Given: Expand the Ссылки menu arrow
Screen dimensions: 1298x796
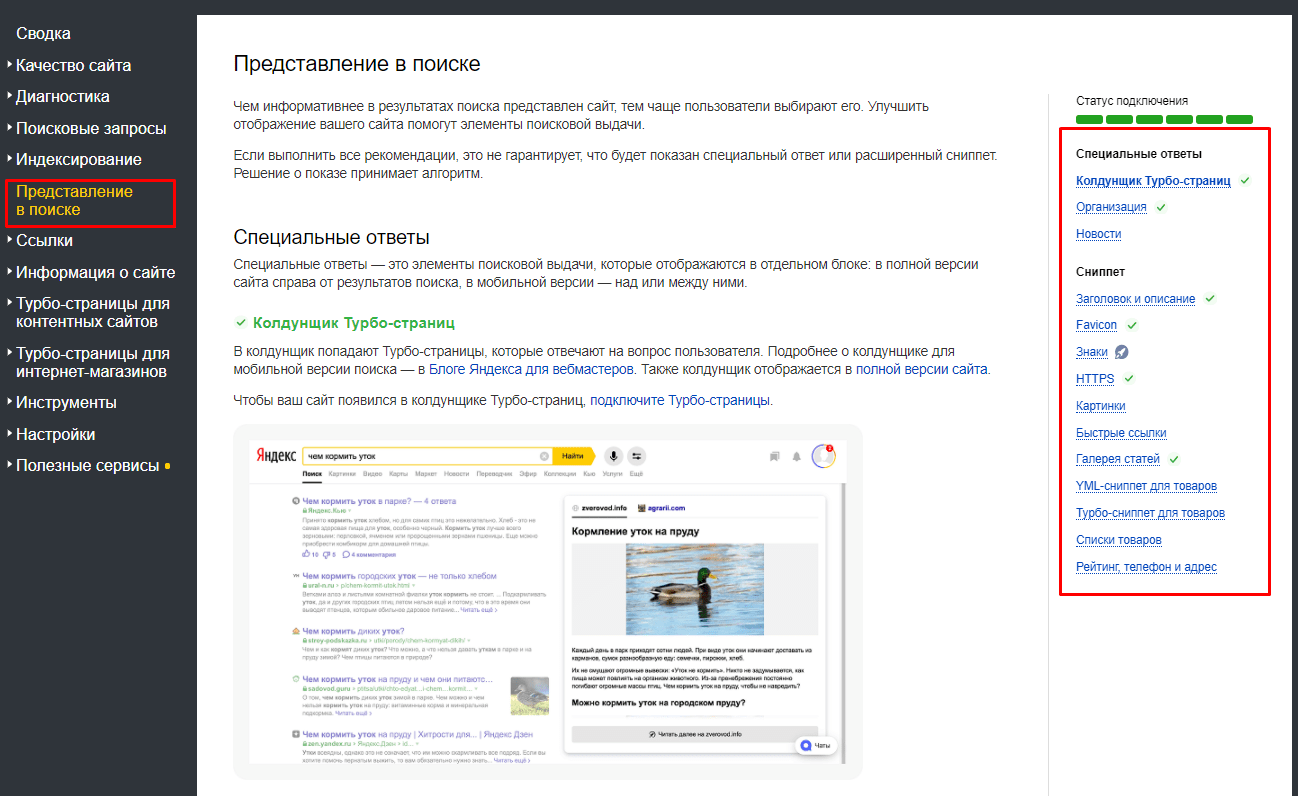Looking at the screenshot, I should point(10,240).
